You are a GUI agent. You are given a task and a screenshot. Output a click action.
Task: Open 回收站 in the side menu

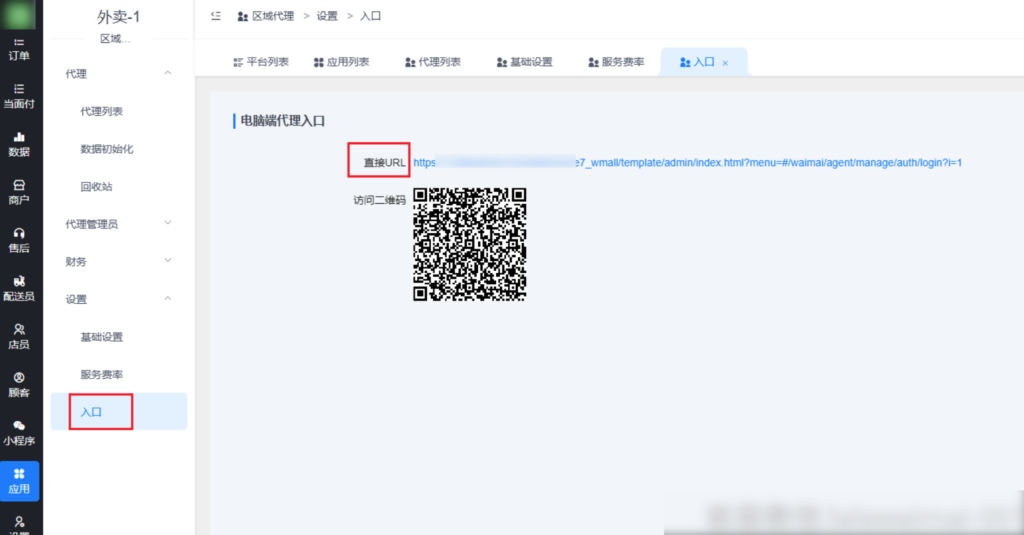(96, 187)
